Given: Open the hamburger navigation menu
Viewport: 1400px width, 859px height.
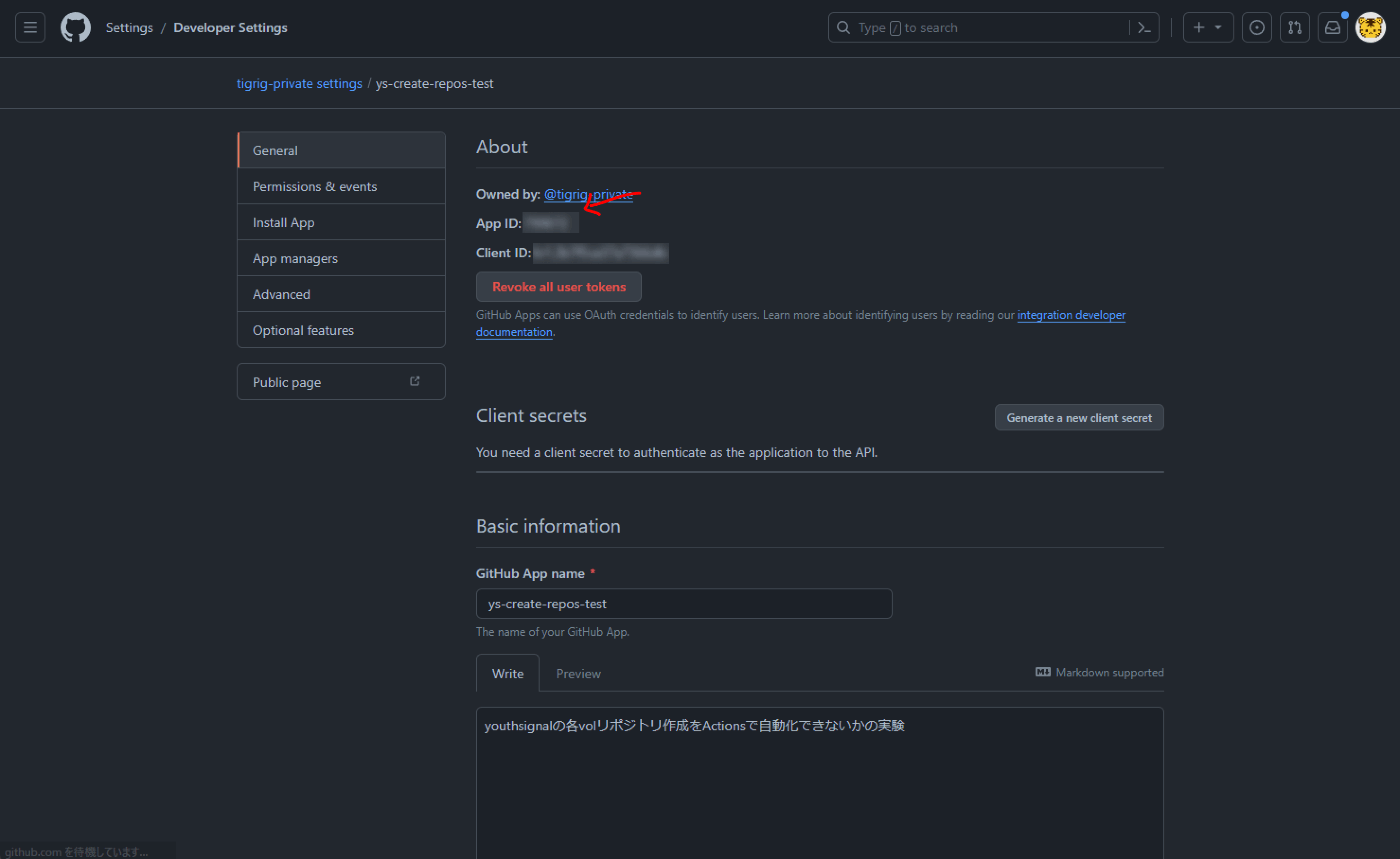Looking at the screenshot, I should (x=30, y=27).
